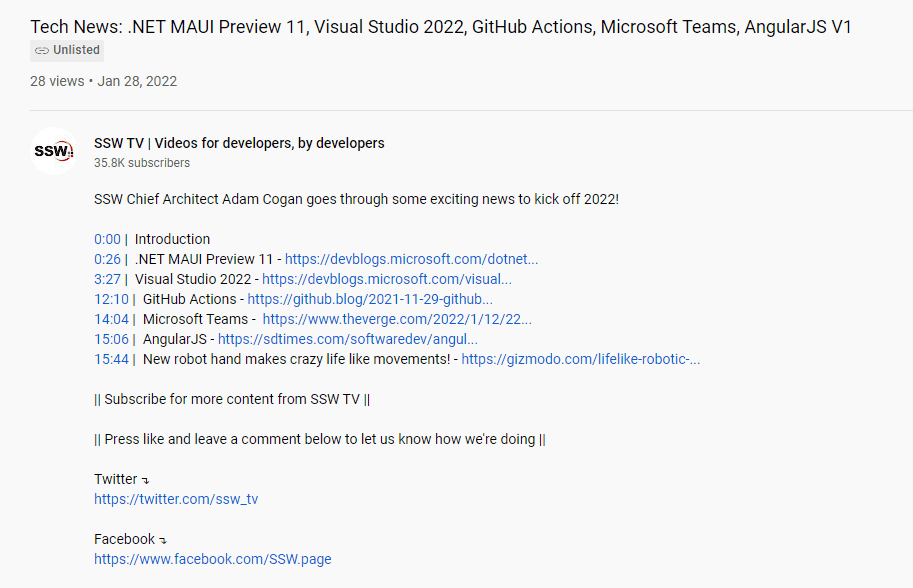
Task: Visit the twitter.com/ssw_tv link
Action: pos(176,499)
